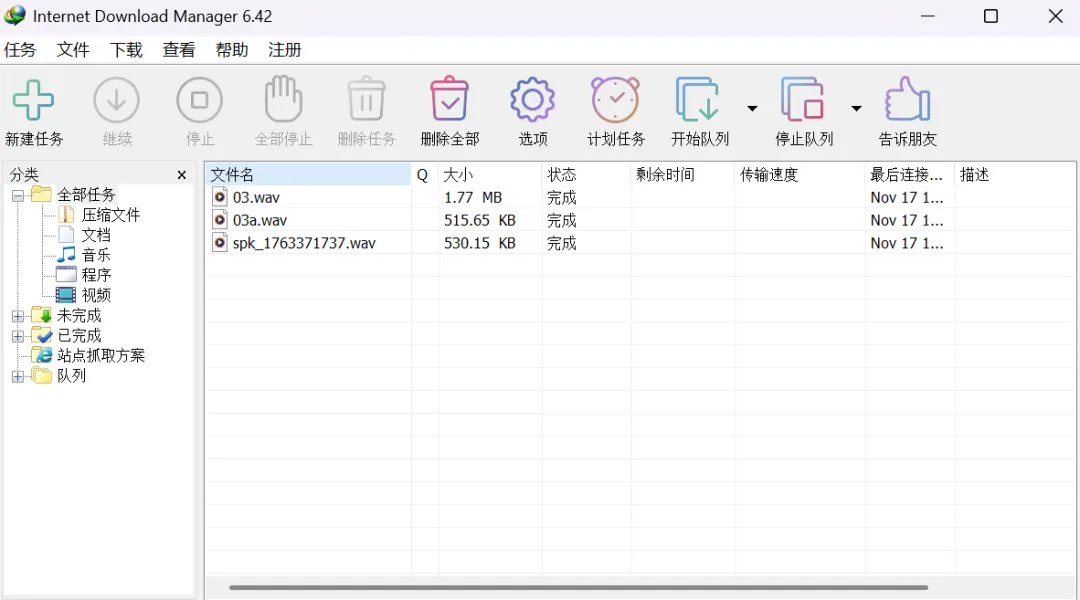Screen dimensions: 1080x600
Task: Click the Resume (继续) download icon
Action: tap(116, 100)
